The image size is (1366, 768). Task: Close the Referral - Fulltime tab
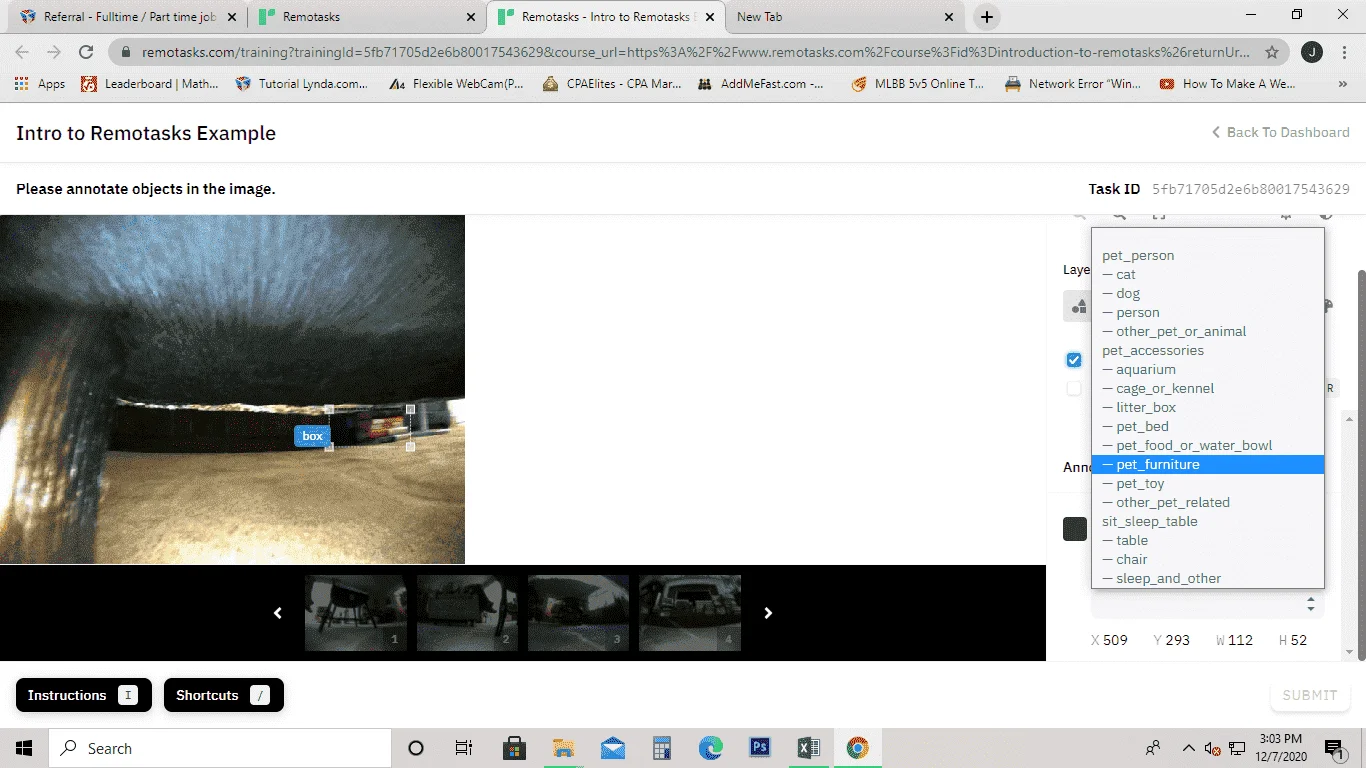[233, 17]
